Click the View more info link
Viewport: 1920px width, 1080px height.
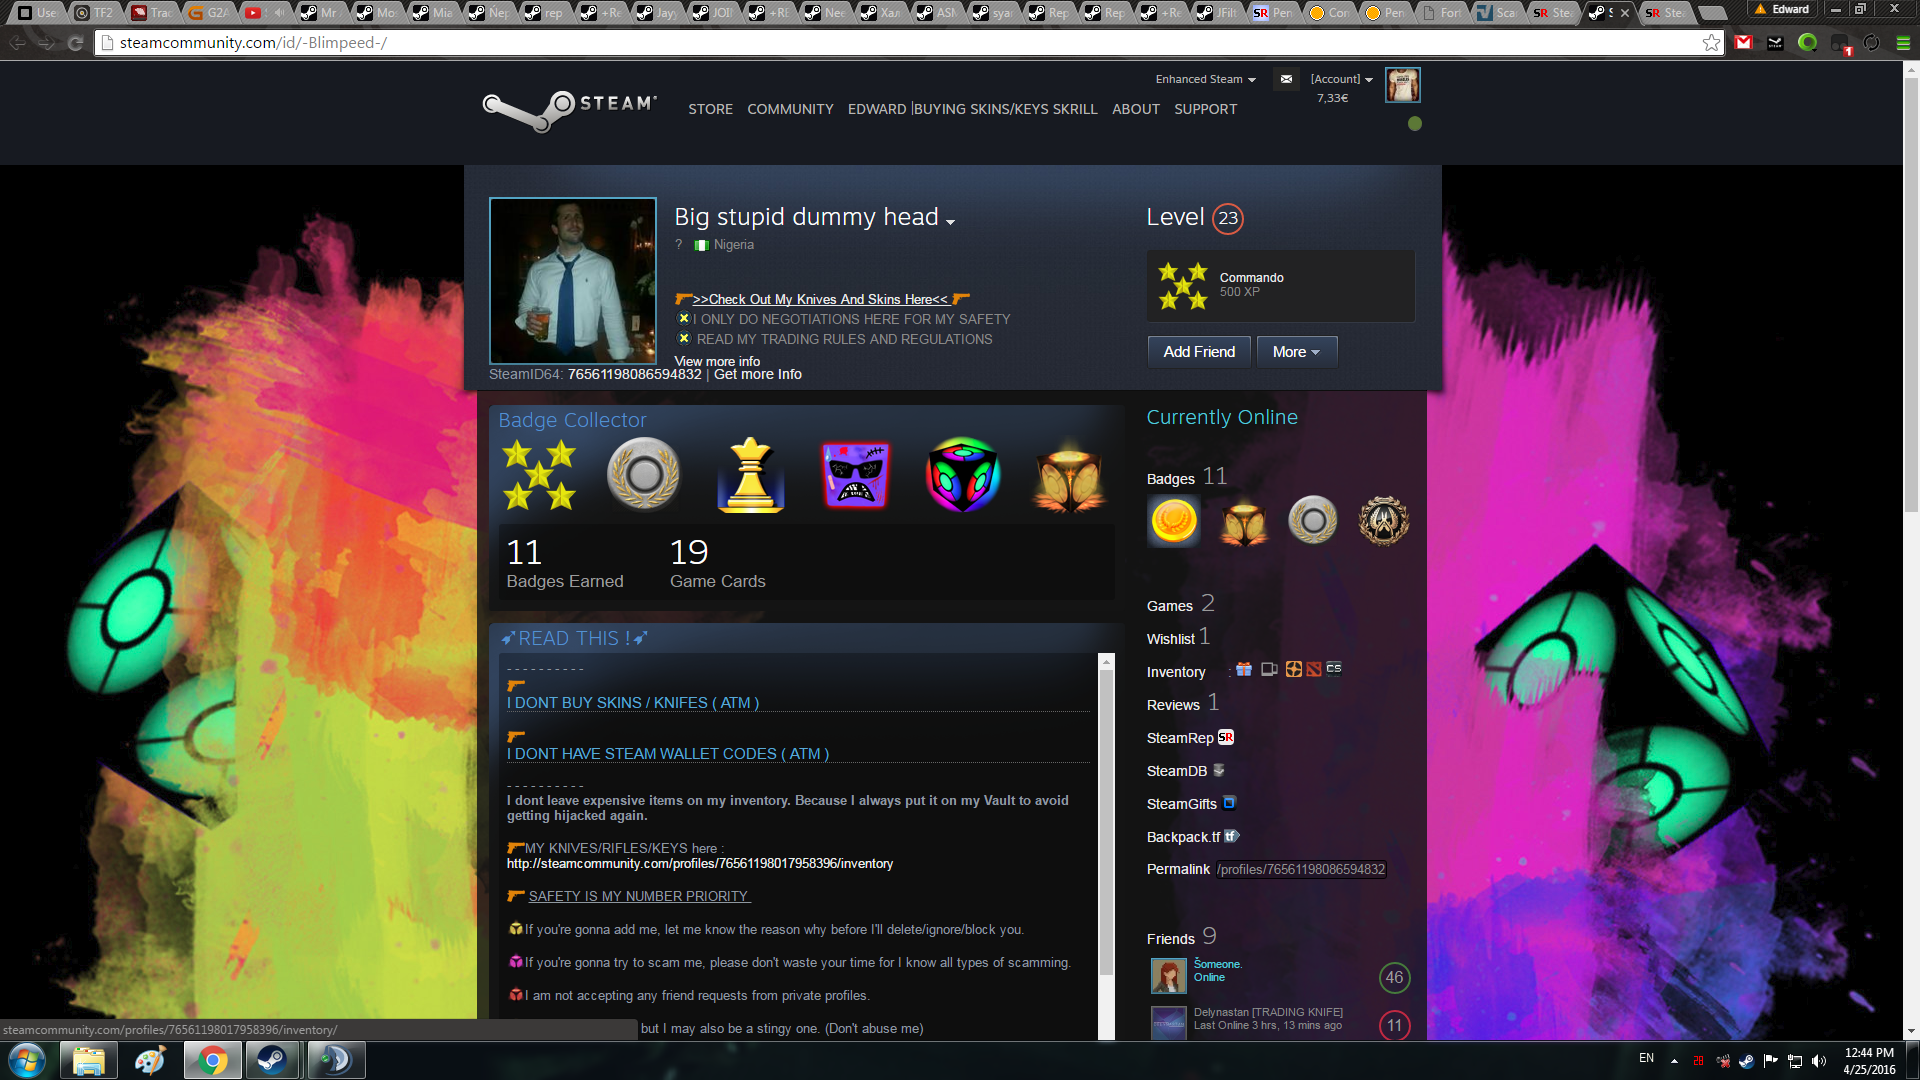click(x=717, y=361)
